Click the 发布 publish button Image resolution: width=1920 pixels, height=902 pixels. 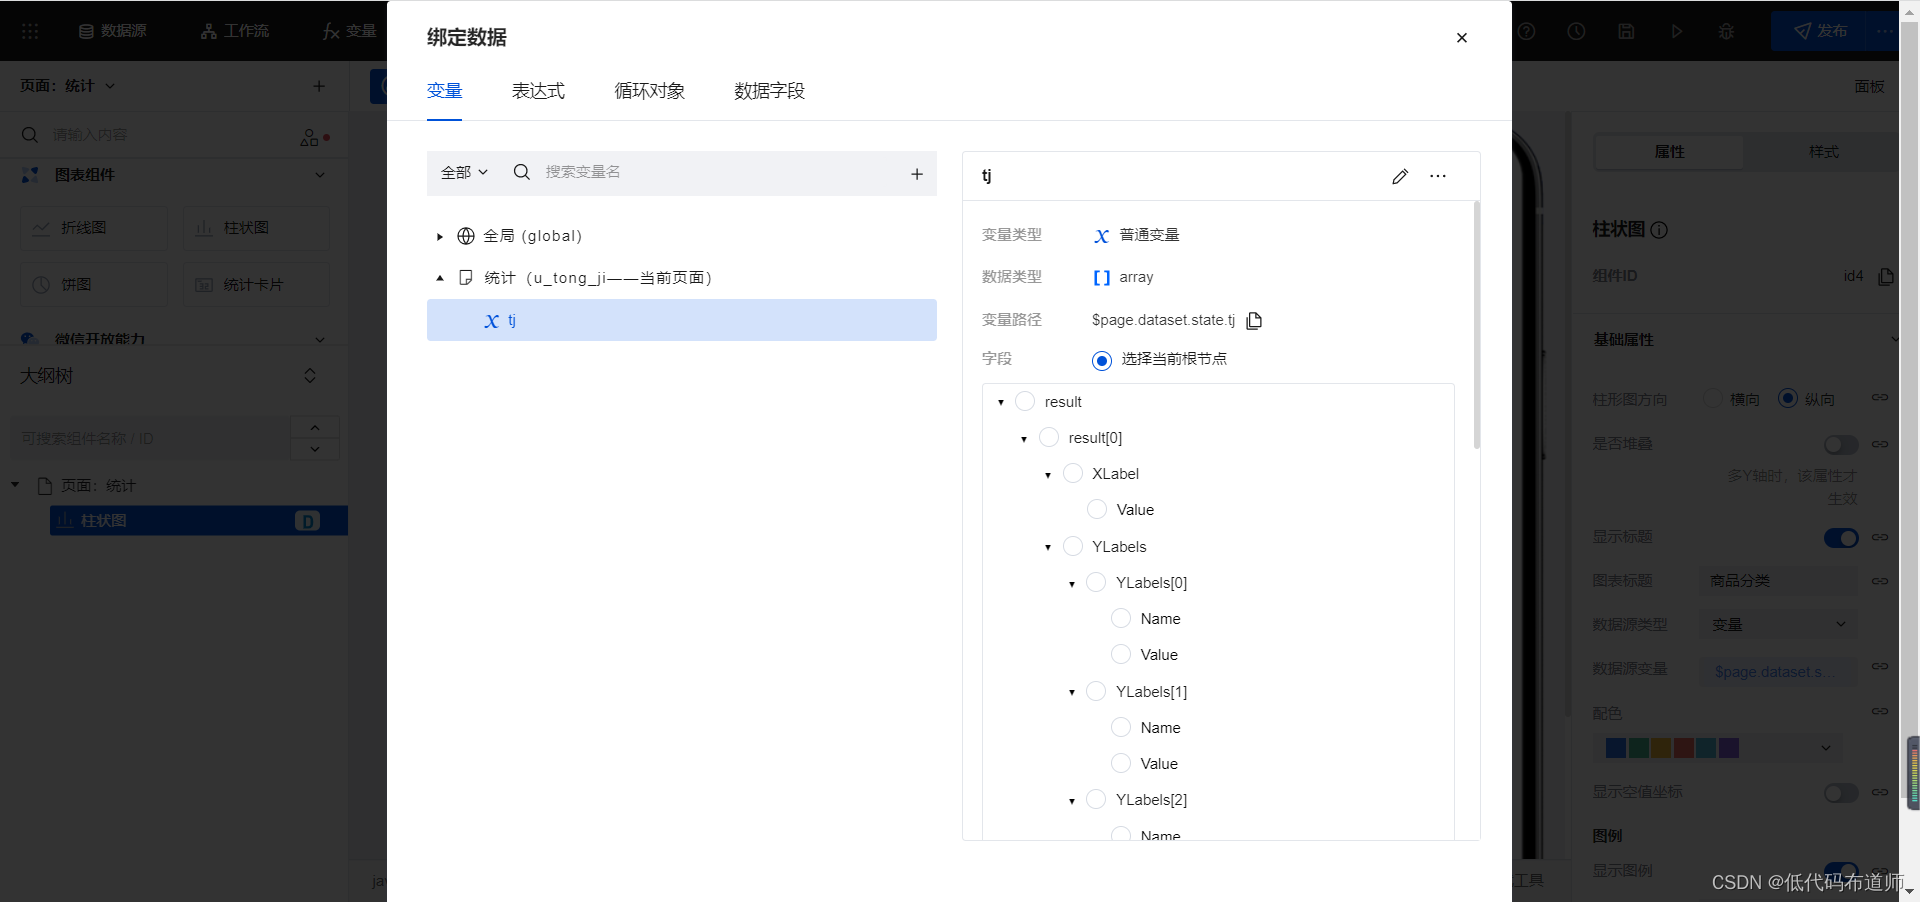pyautogui.click(x=1821, y=31)
